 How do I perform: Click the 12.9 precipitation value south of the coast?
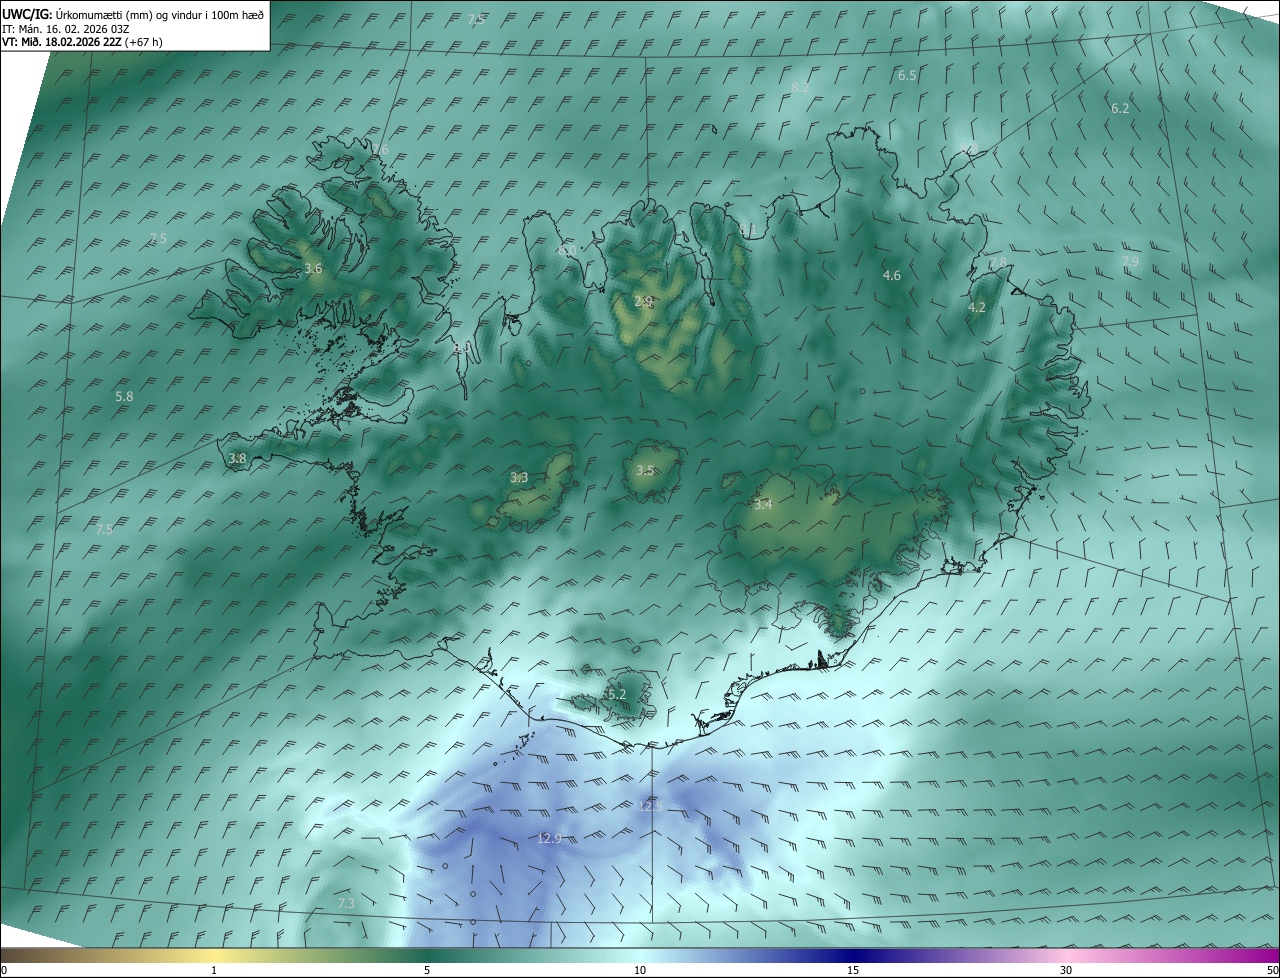pyautogui.click(x=549, y=838)
